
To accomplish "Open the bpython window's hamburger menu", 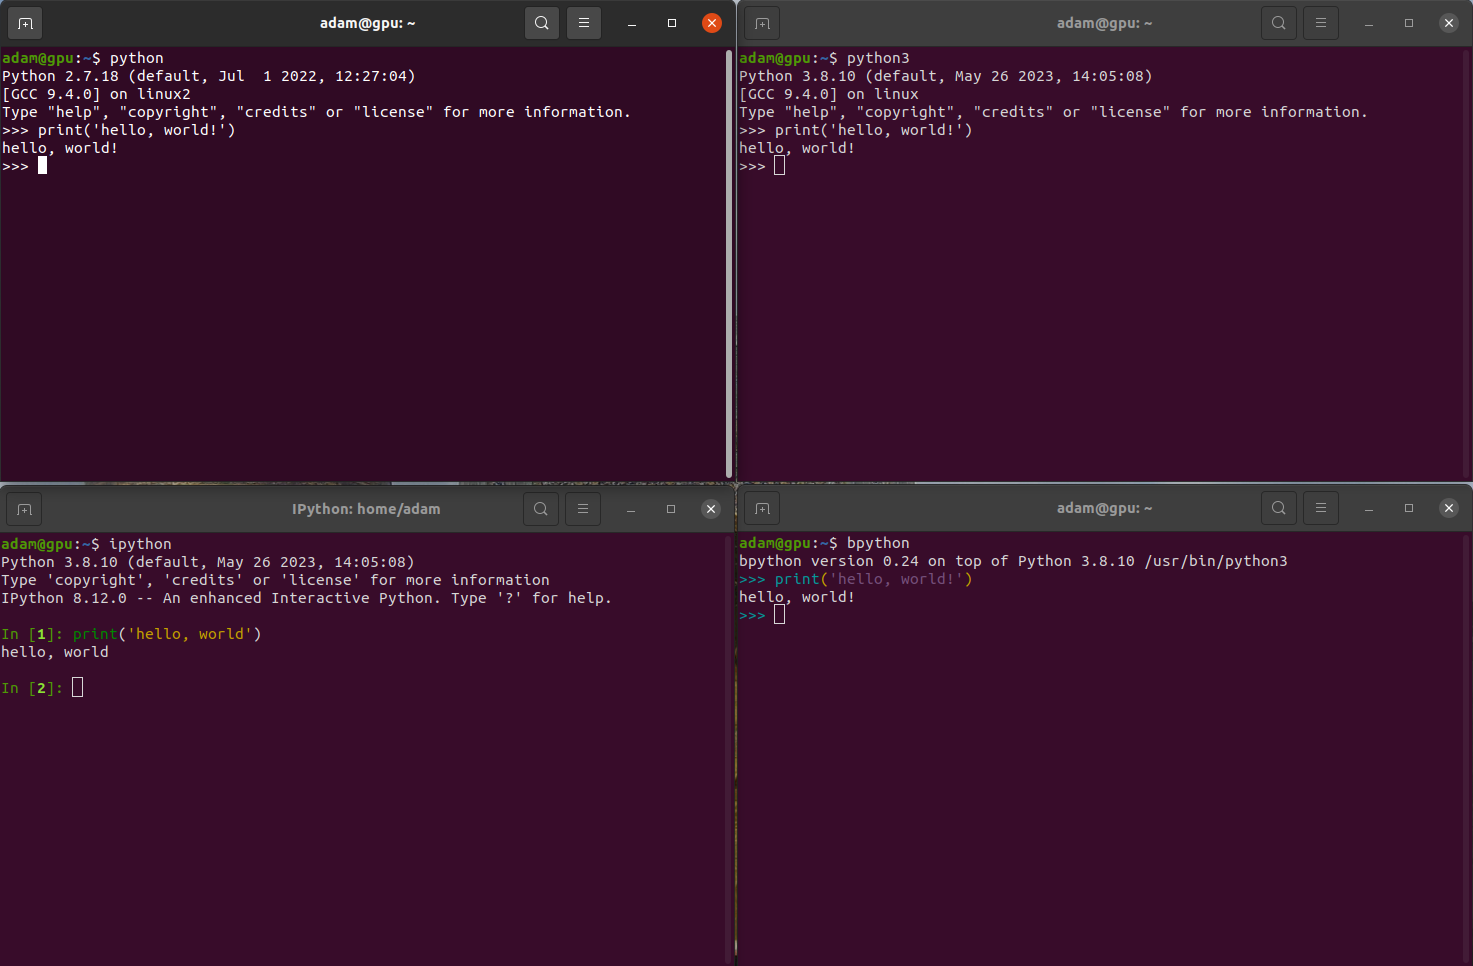I will coord(1320,508).
